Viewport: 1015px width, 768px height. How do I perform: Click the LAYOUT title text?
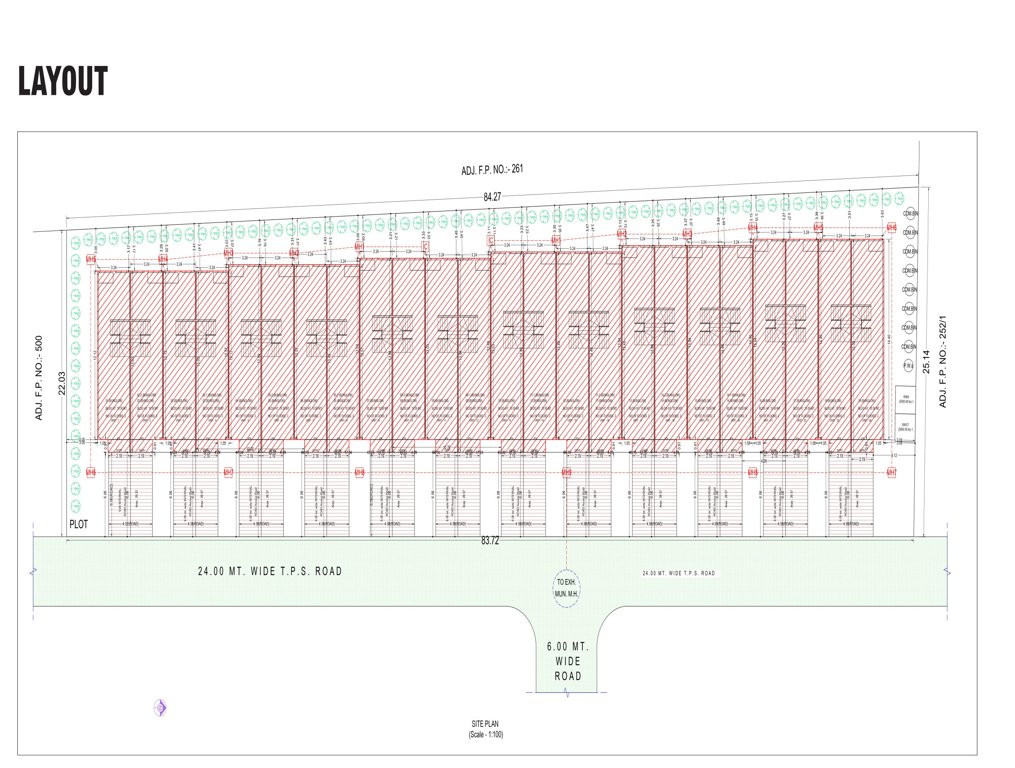pyautogui.click(x=62, y=79)
